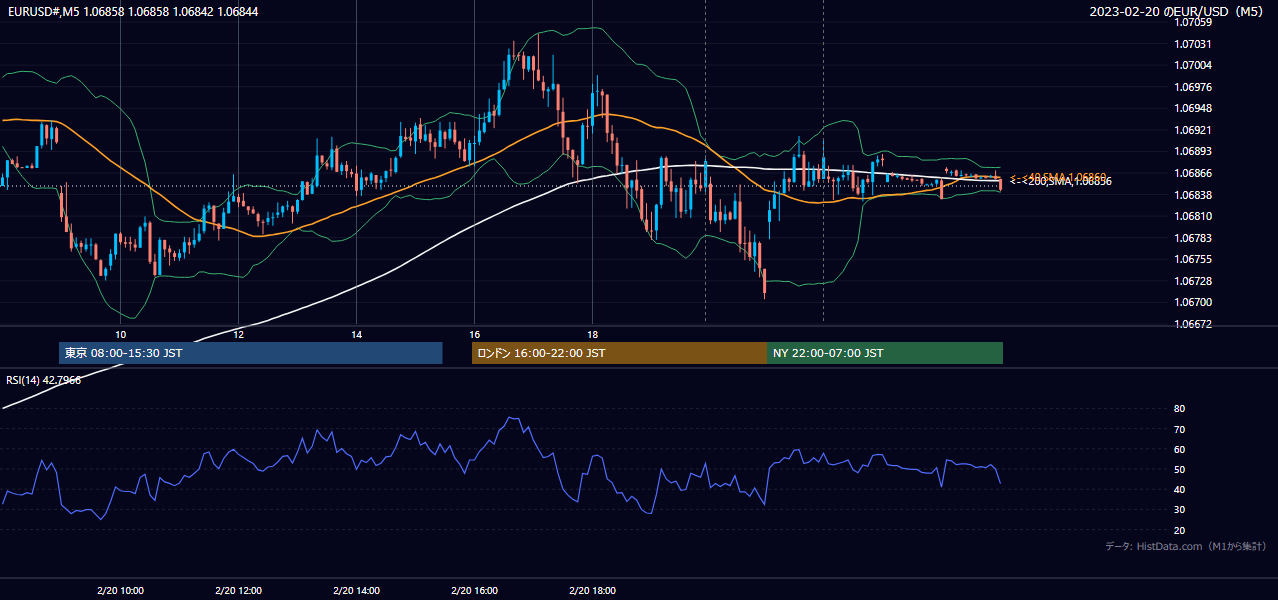Select the 東京 08:00-15:30 JST session bar
Image resolution: width=1278 pixels, height=600 pixels.
pyautogui.click(x=251, y=353)
